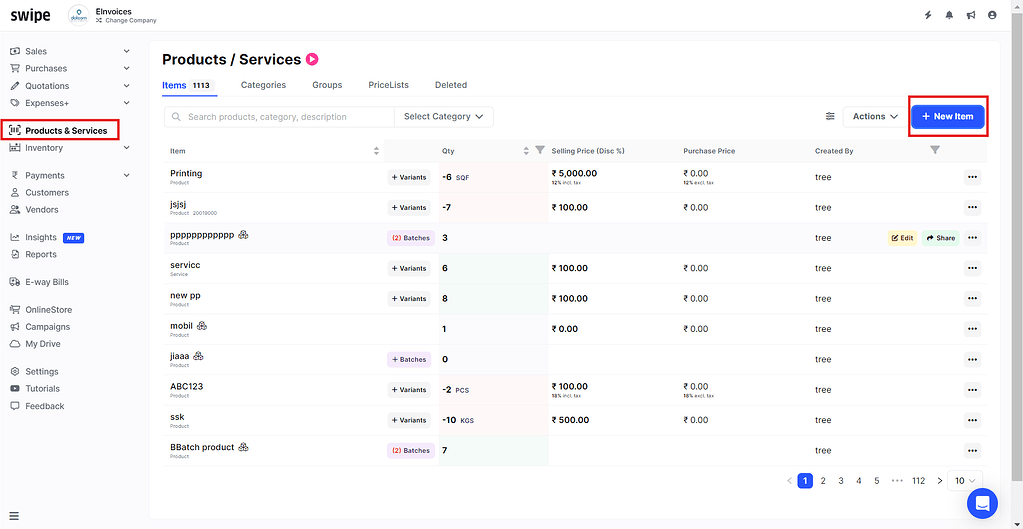Sort the Item column

[x=376, y=151]
